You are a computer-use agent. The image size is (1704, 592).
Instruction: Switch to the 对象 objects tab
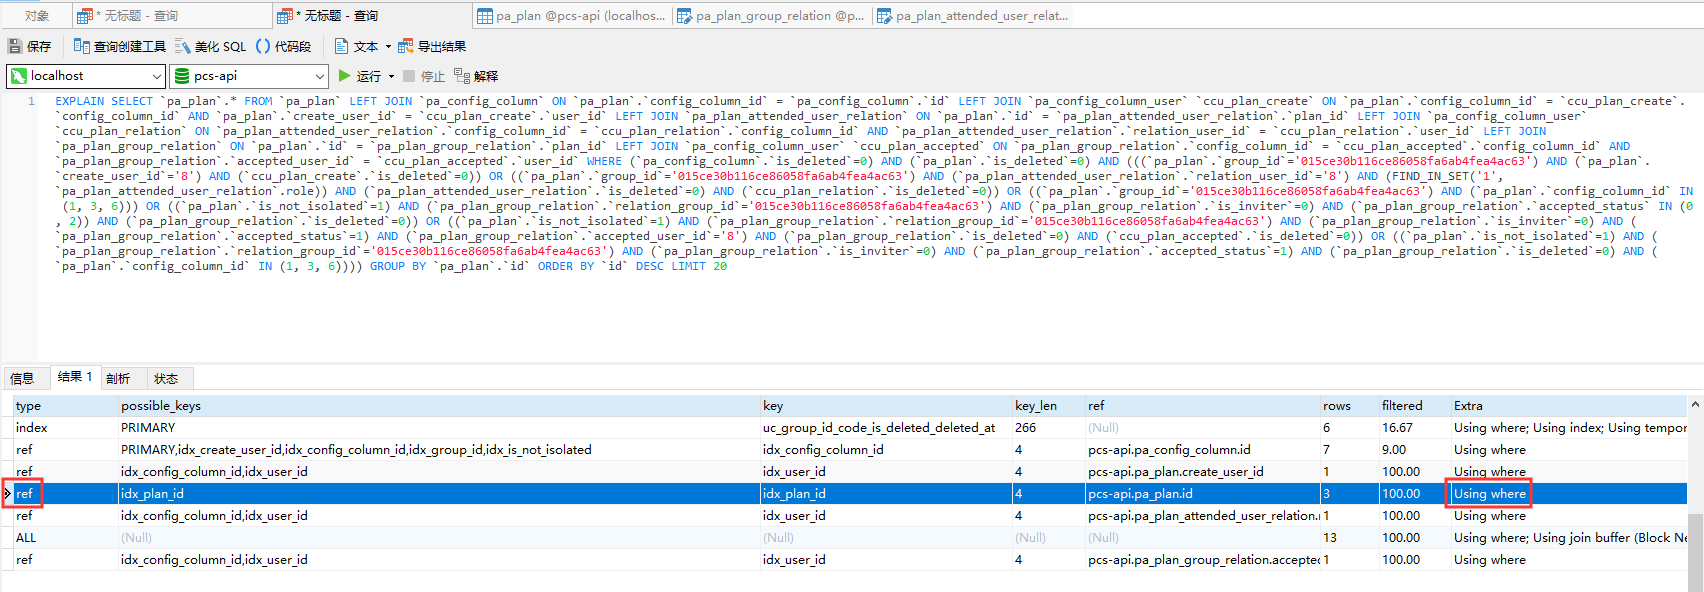tap(37, 15)
